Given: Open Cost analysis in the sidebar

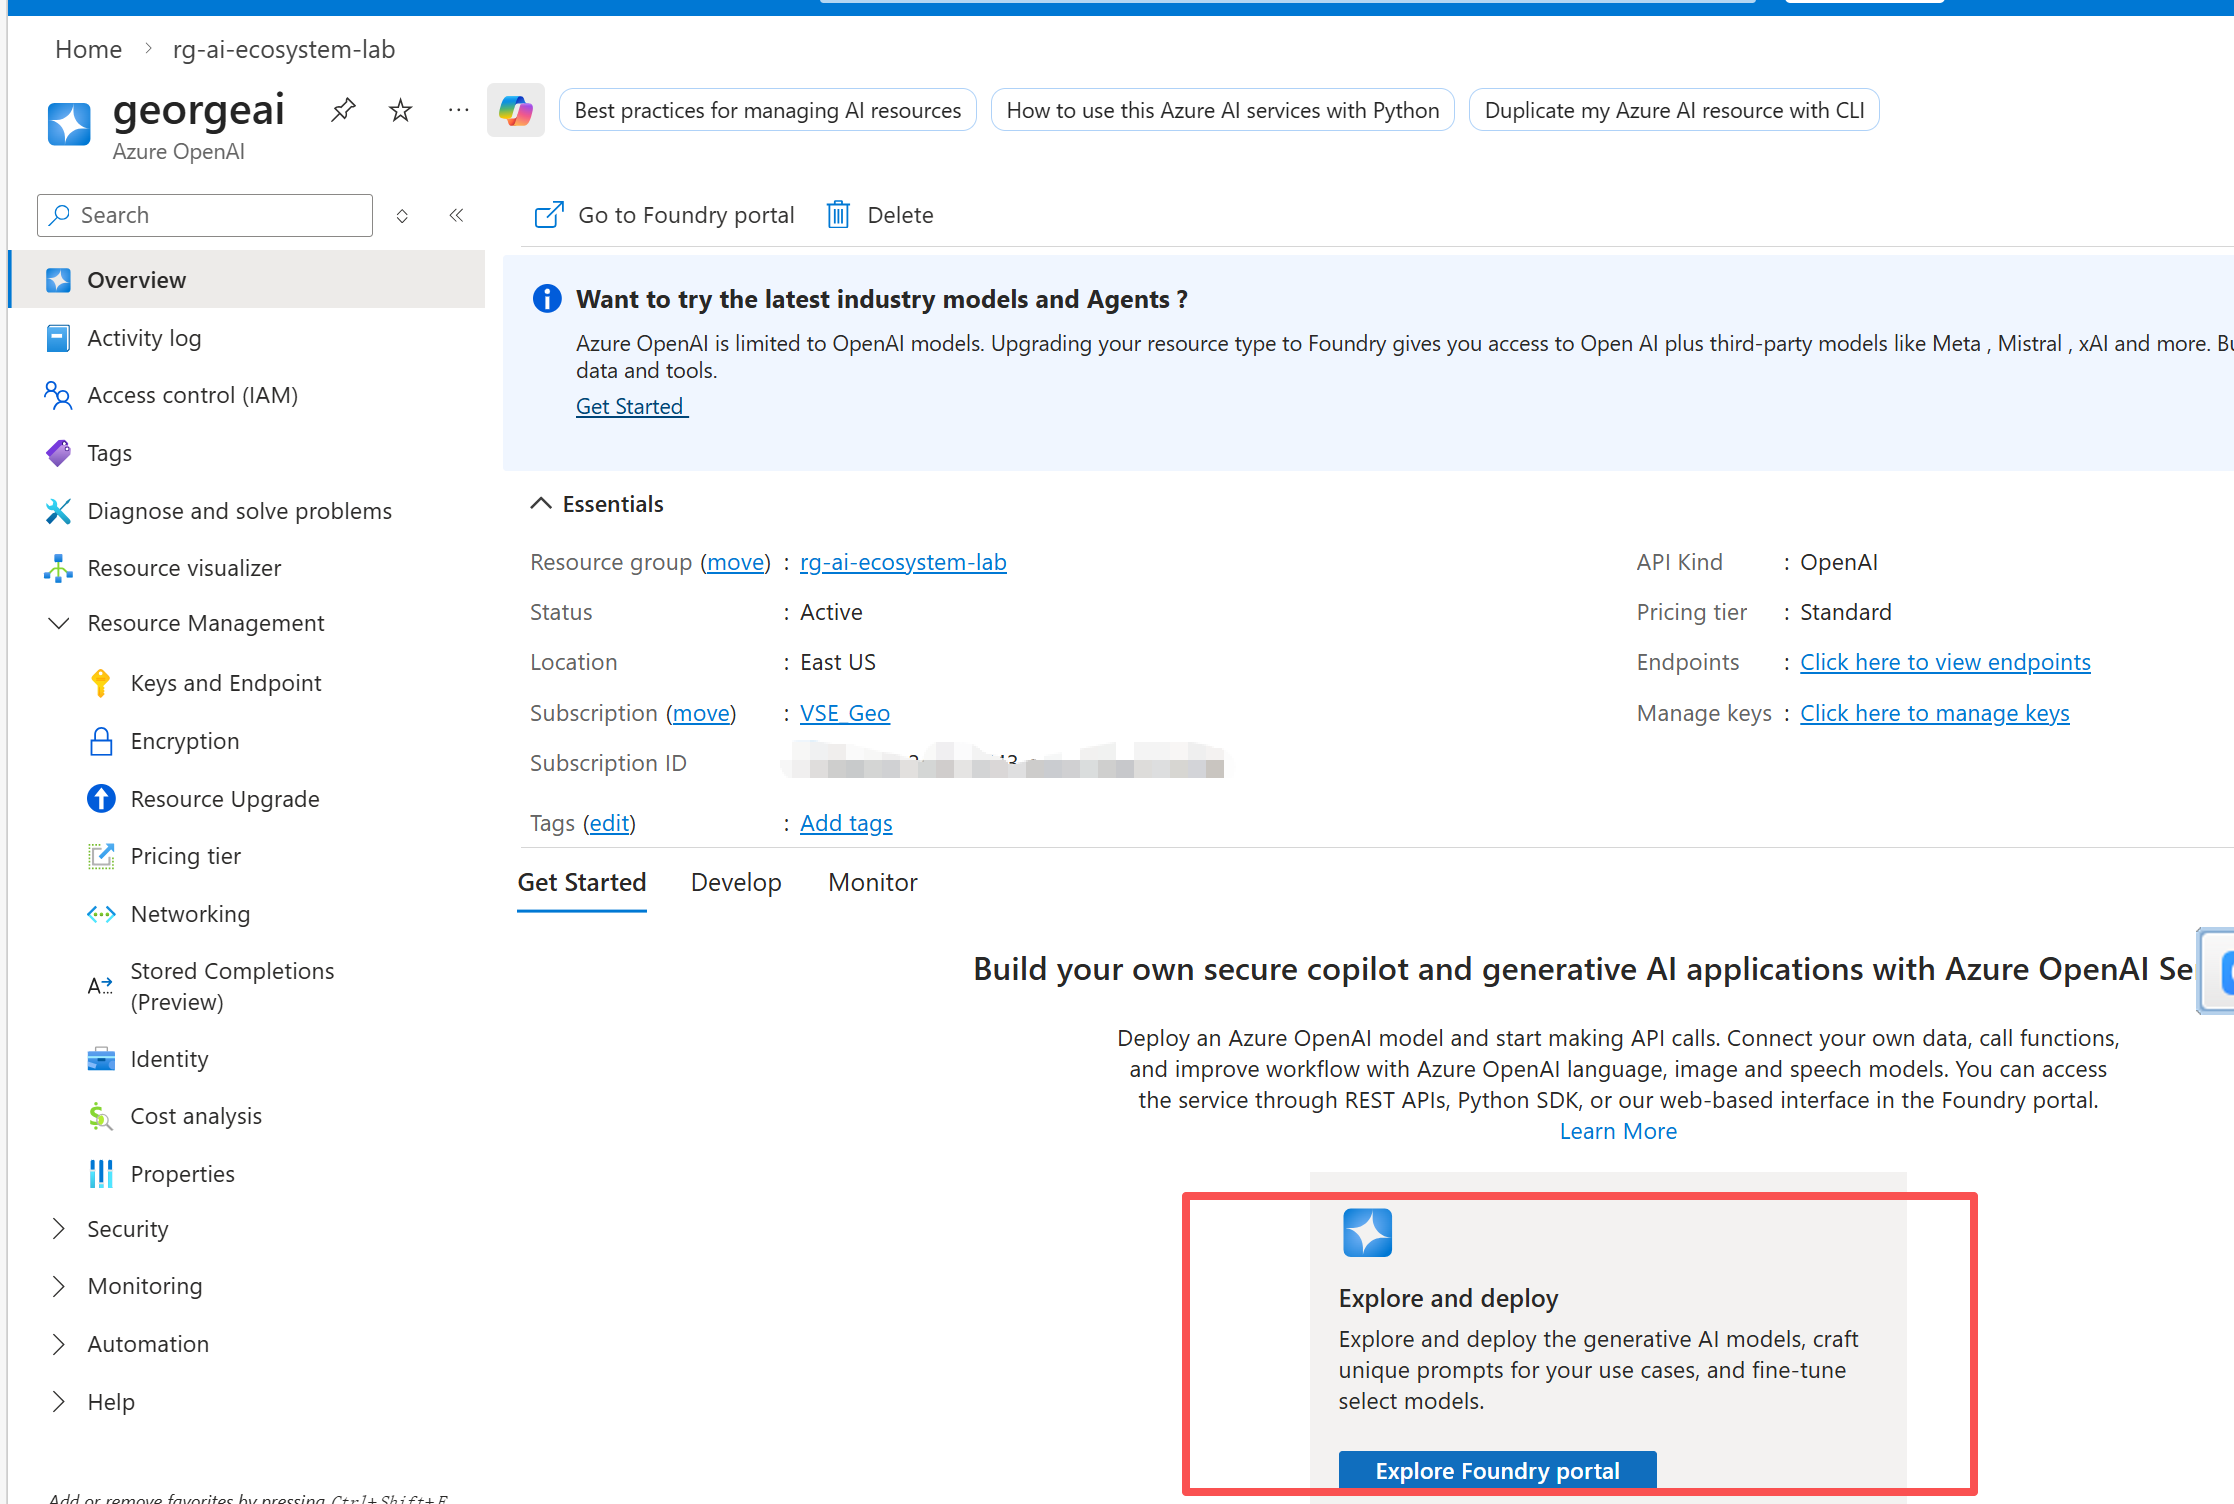Looking at the screenshot, I should coord(196,1116).
